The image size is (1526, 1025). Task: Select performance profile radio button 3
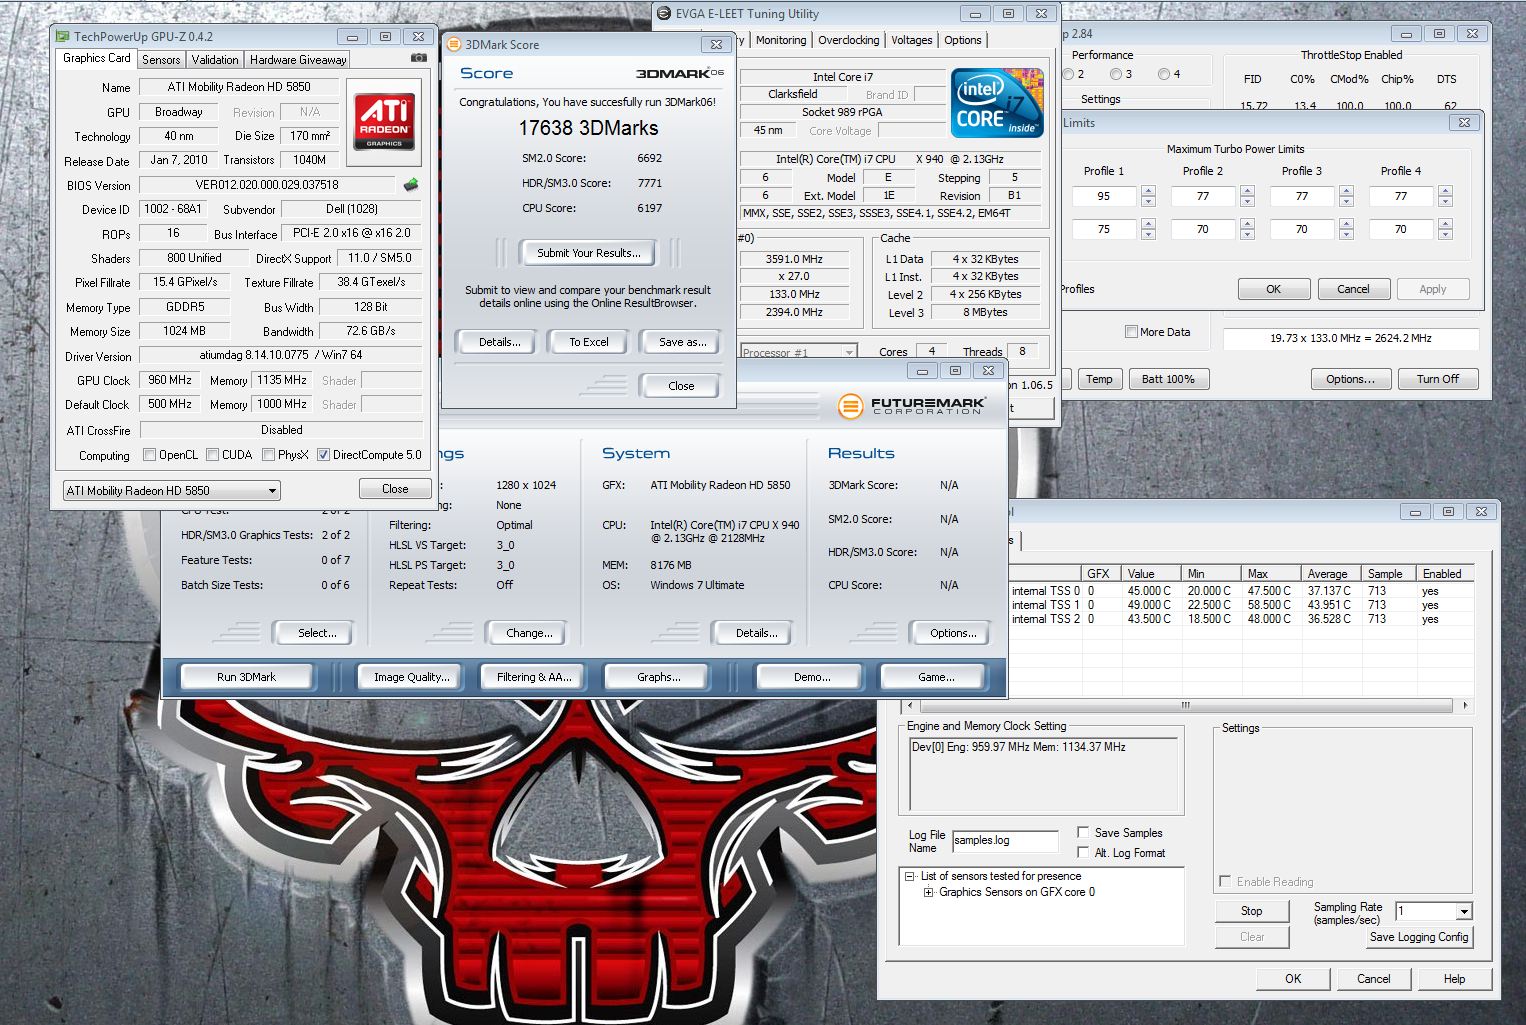tap(1115, 74)
